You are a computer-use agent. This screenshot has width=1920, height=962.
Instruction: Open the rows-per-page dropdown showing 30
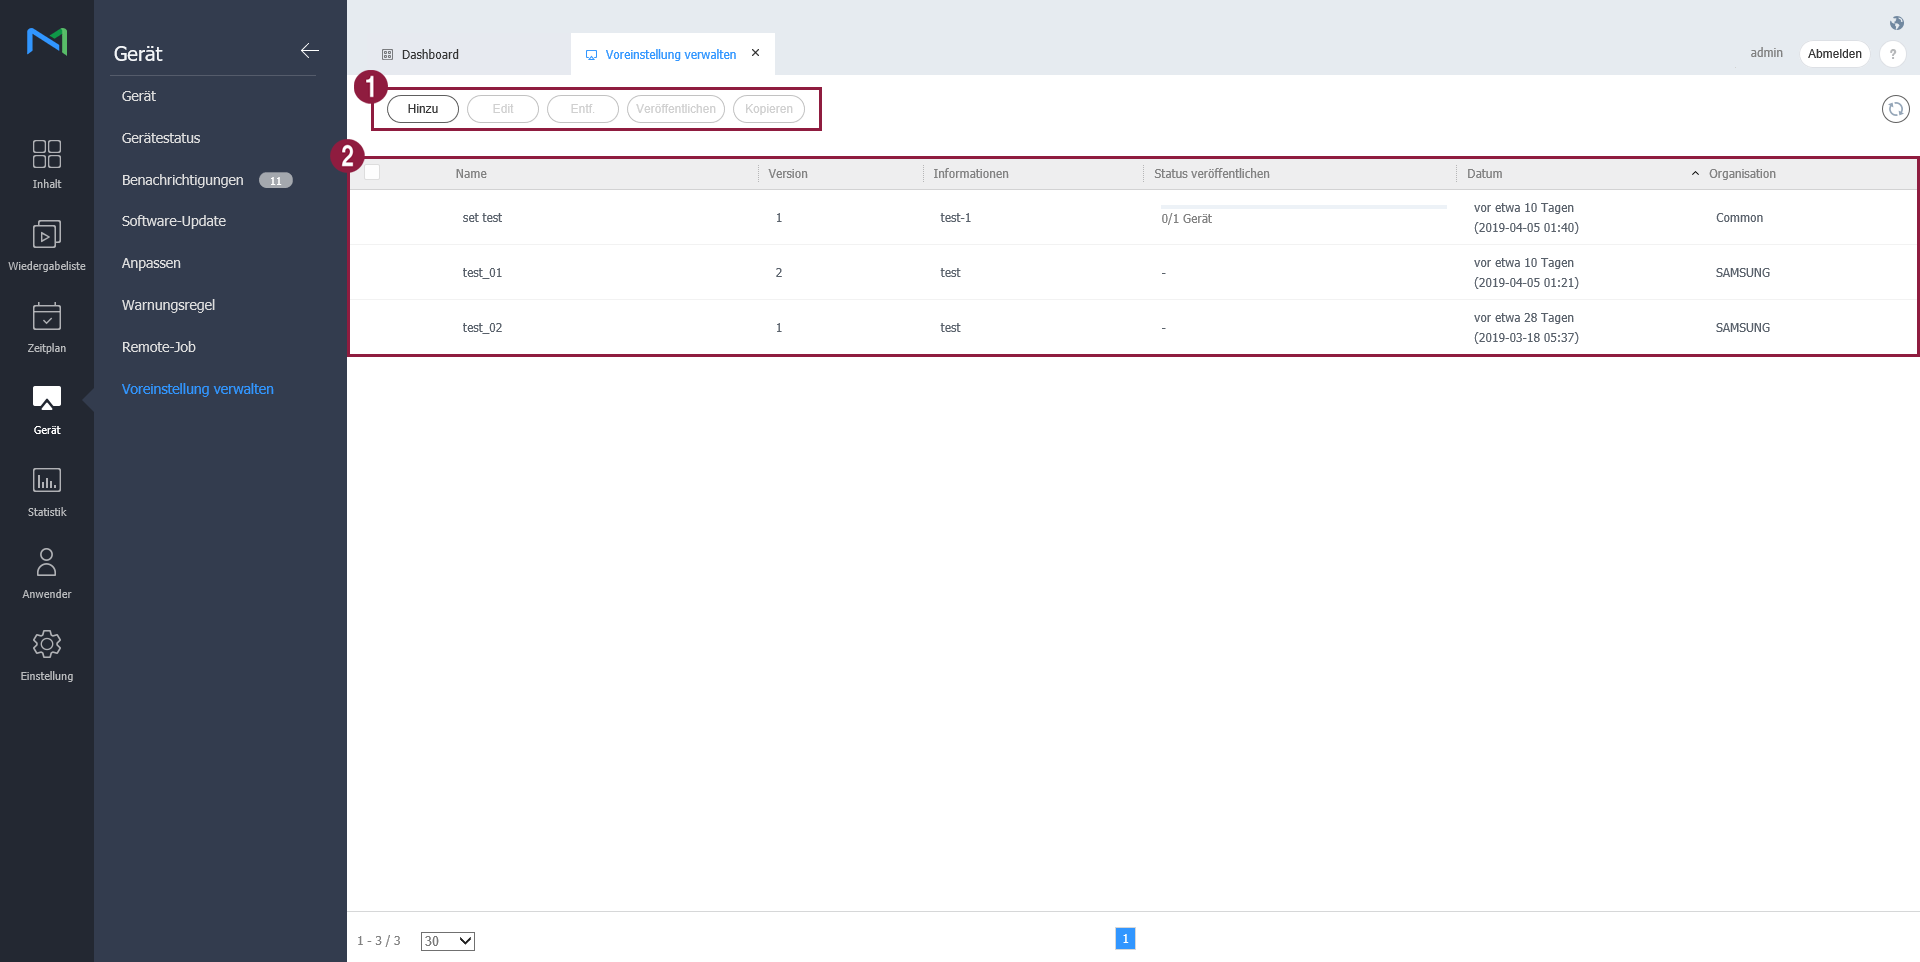pos(447,941)
